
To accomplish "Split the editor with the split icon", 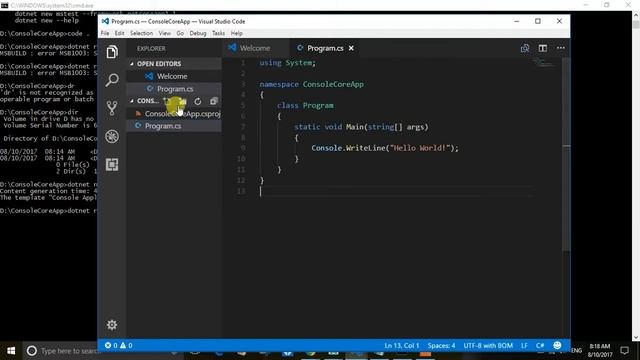I will (542, 48).
